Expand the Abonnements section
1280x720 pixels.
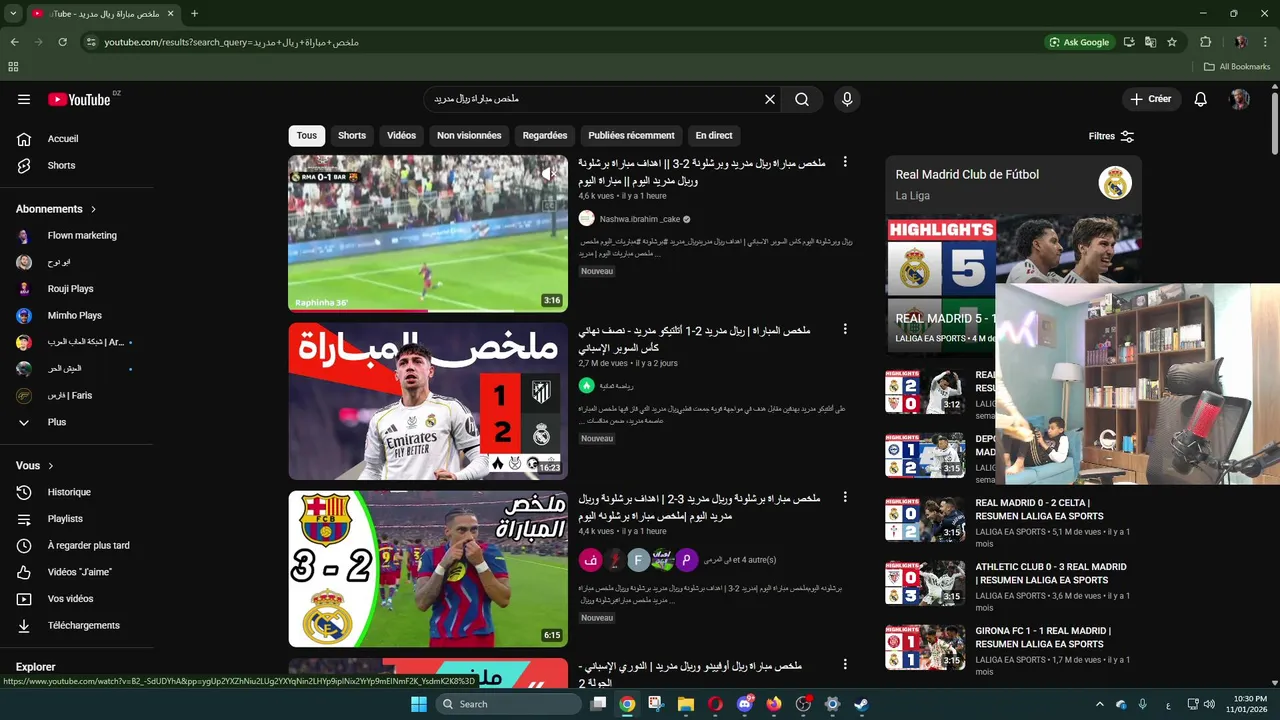pyautogui.click(x=56, y=209)
